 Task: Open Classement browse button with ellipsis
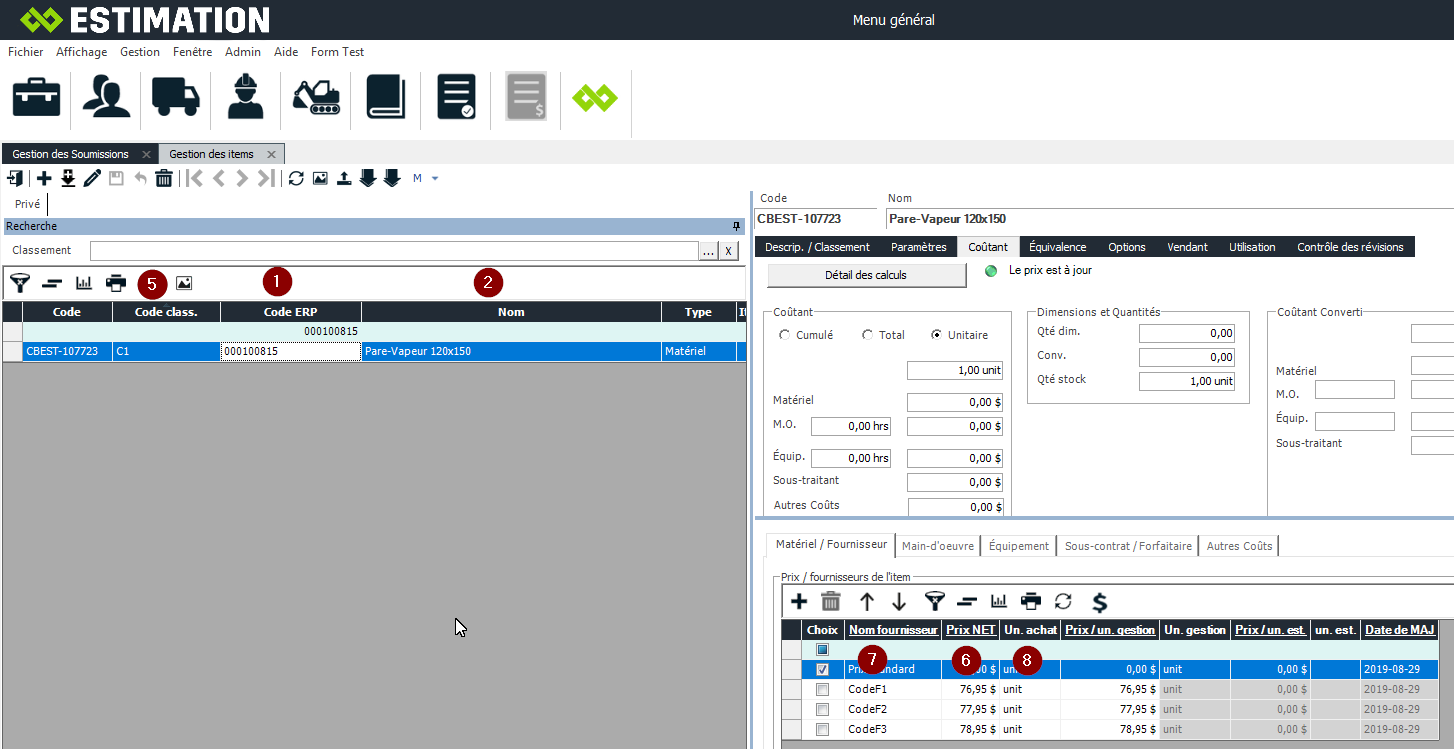click(708, 251)
